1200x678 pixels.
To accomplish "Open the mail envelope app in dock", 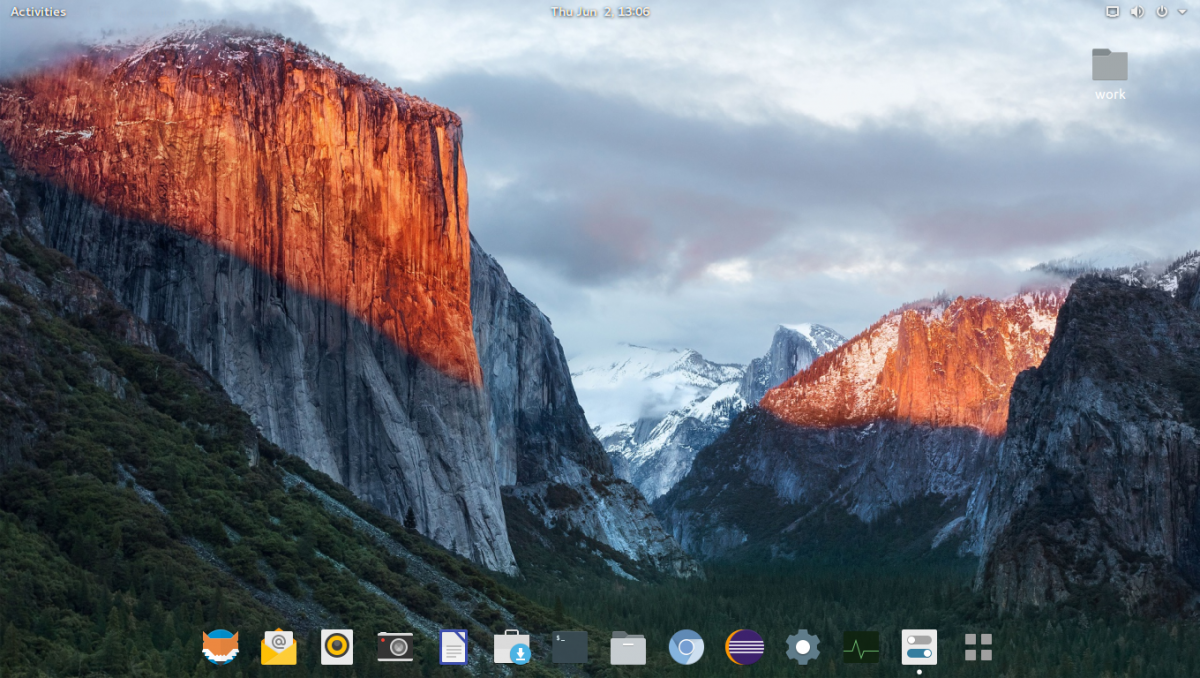I will coord(279,647).
